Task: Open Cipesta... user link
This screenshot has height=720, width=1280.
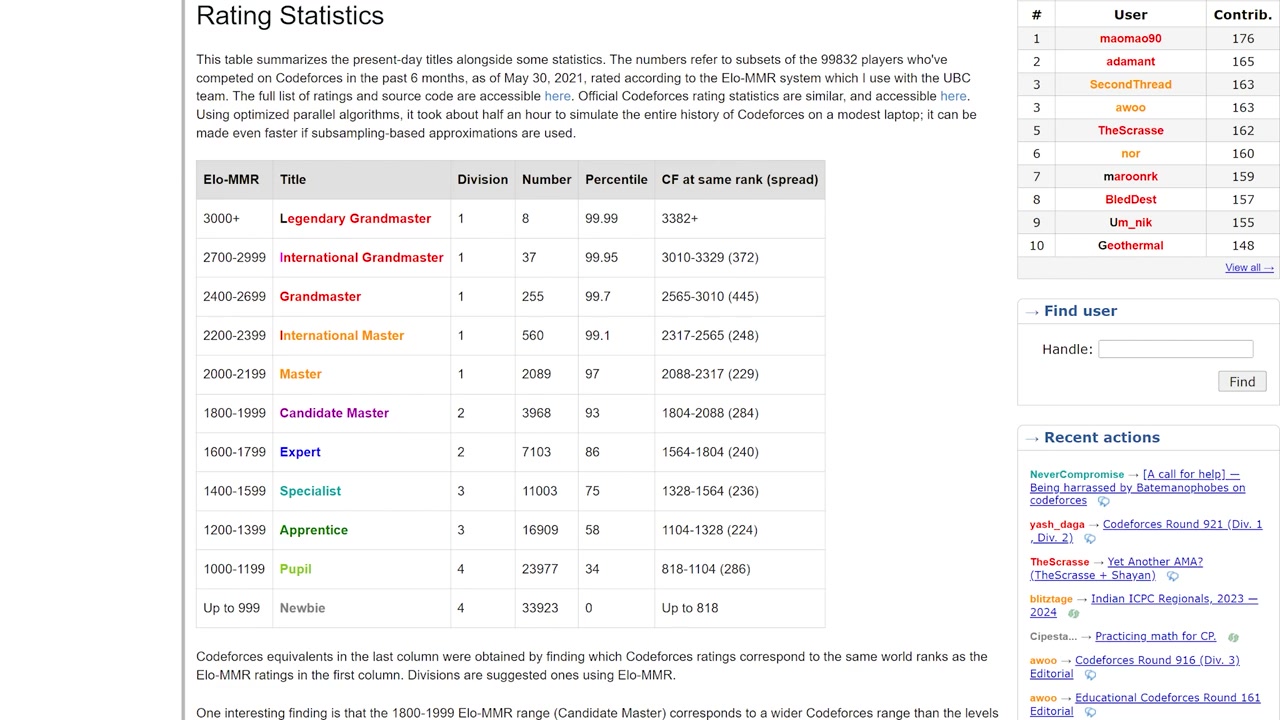Action: pos(1053,636)
